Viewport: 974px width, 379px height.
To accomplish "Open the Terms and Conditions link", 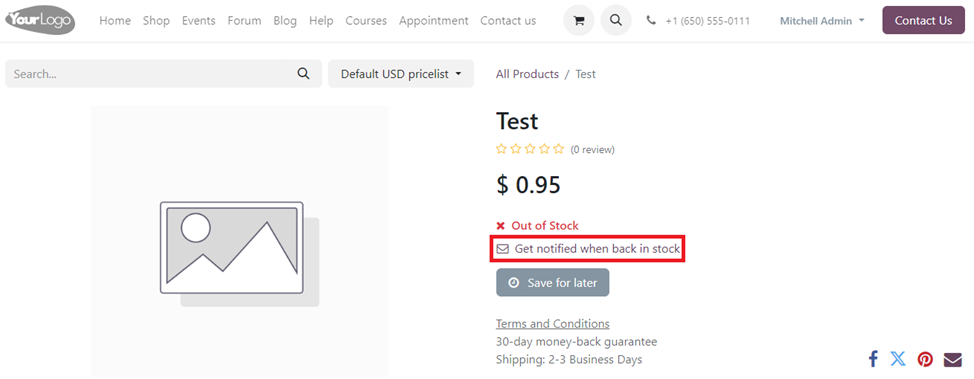I will tap(553, 324).
